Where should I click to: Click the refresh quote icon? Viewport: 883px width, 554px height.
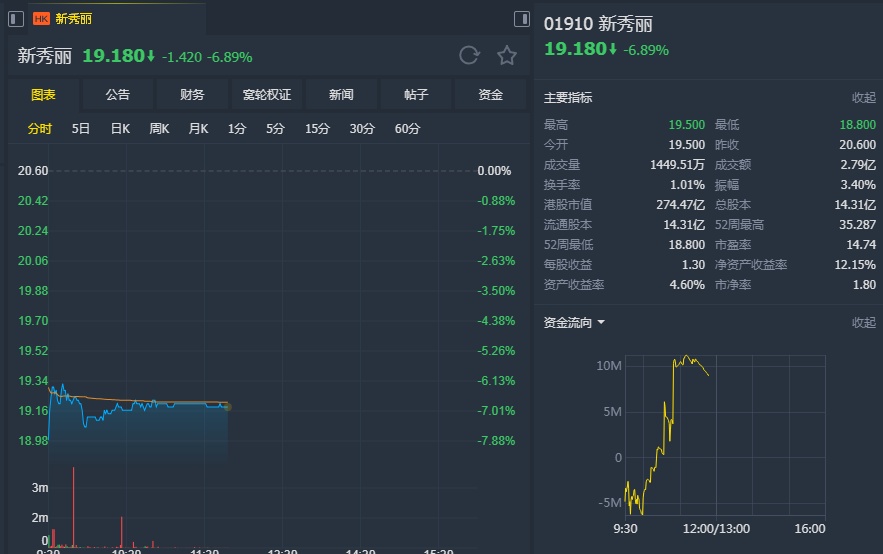pyautogui.click(x=469, y=56)
